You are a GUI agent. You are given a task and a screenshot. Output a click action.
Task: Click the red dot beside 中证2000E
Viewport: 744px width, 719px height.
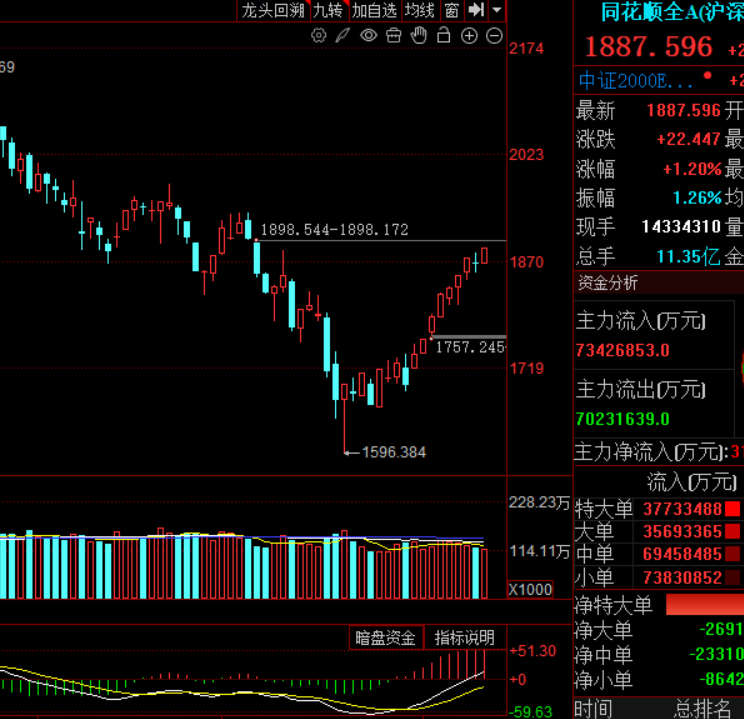(707, 75)
